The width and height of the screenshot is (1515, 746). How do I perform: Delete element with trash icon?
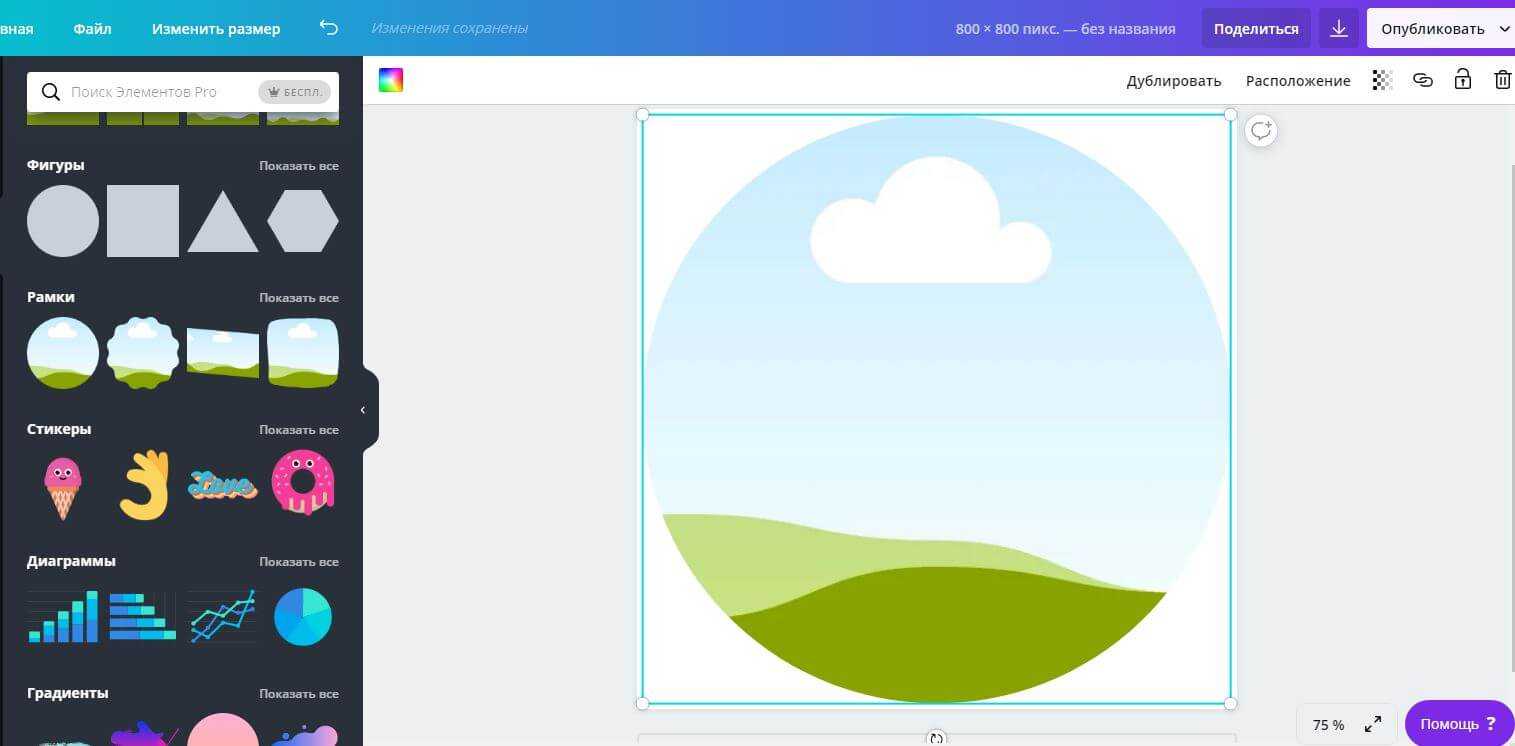coord(1502,80)
